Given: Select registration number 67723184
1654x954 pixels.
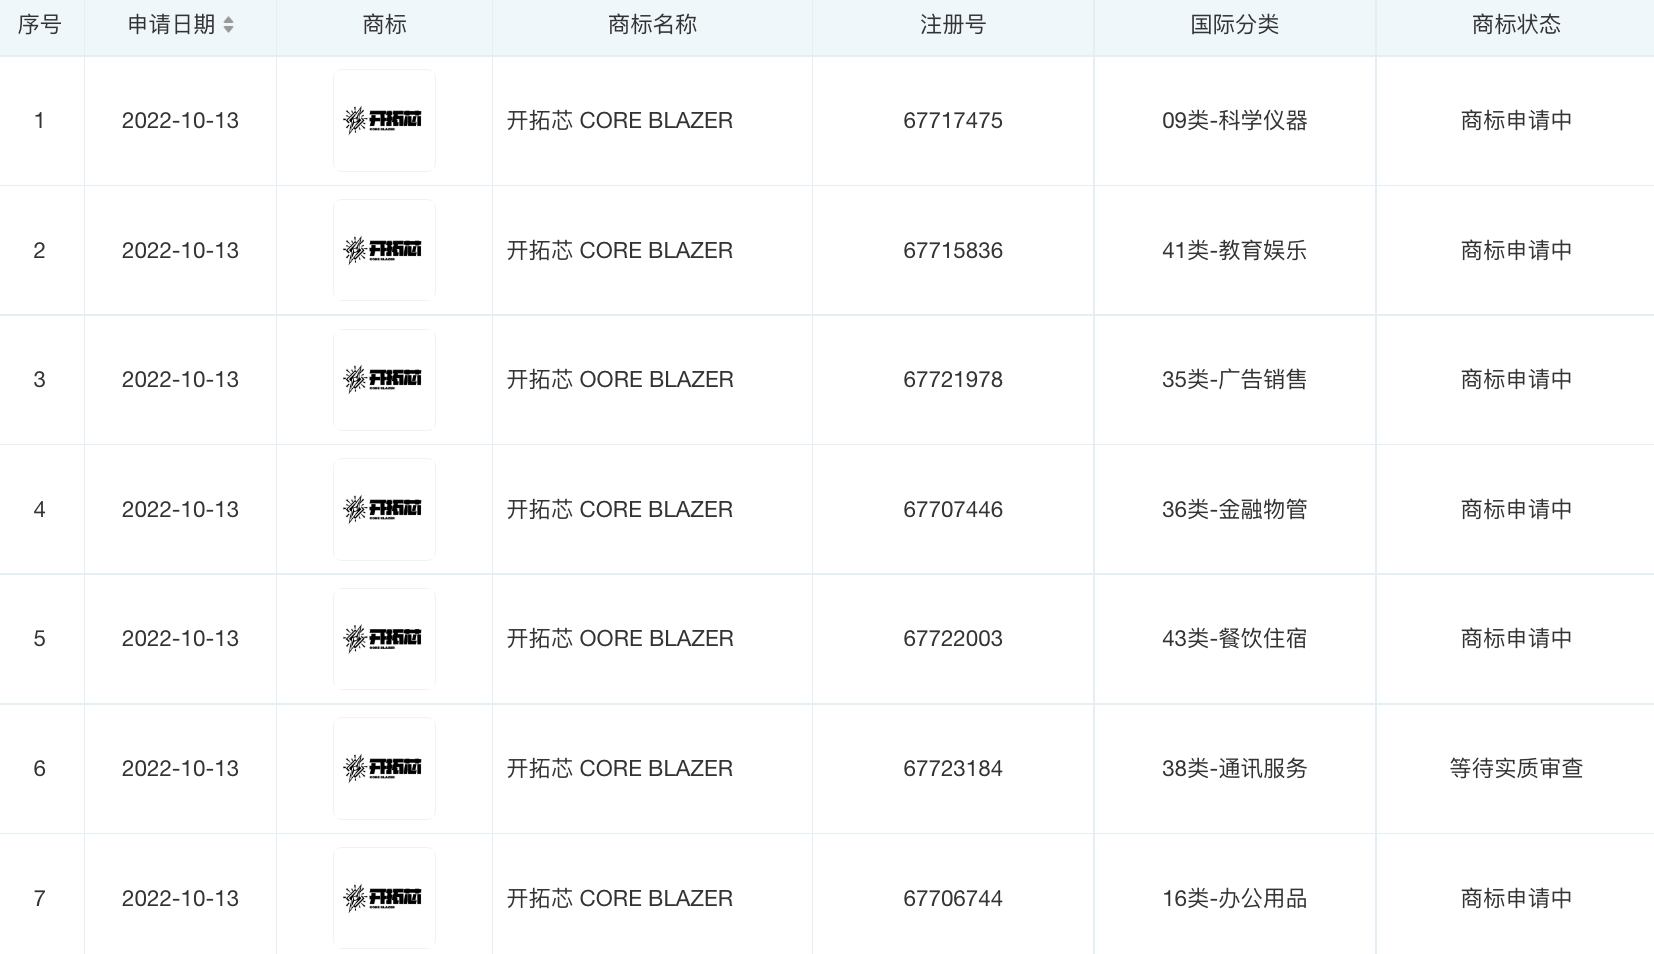Looking at the screenshot, I should pos(953,768).
